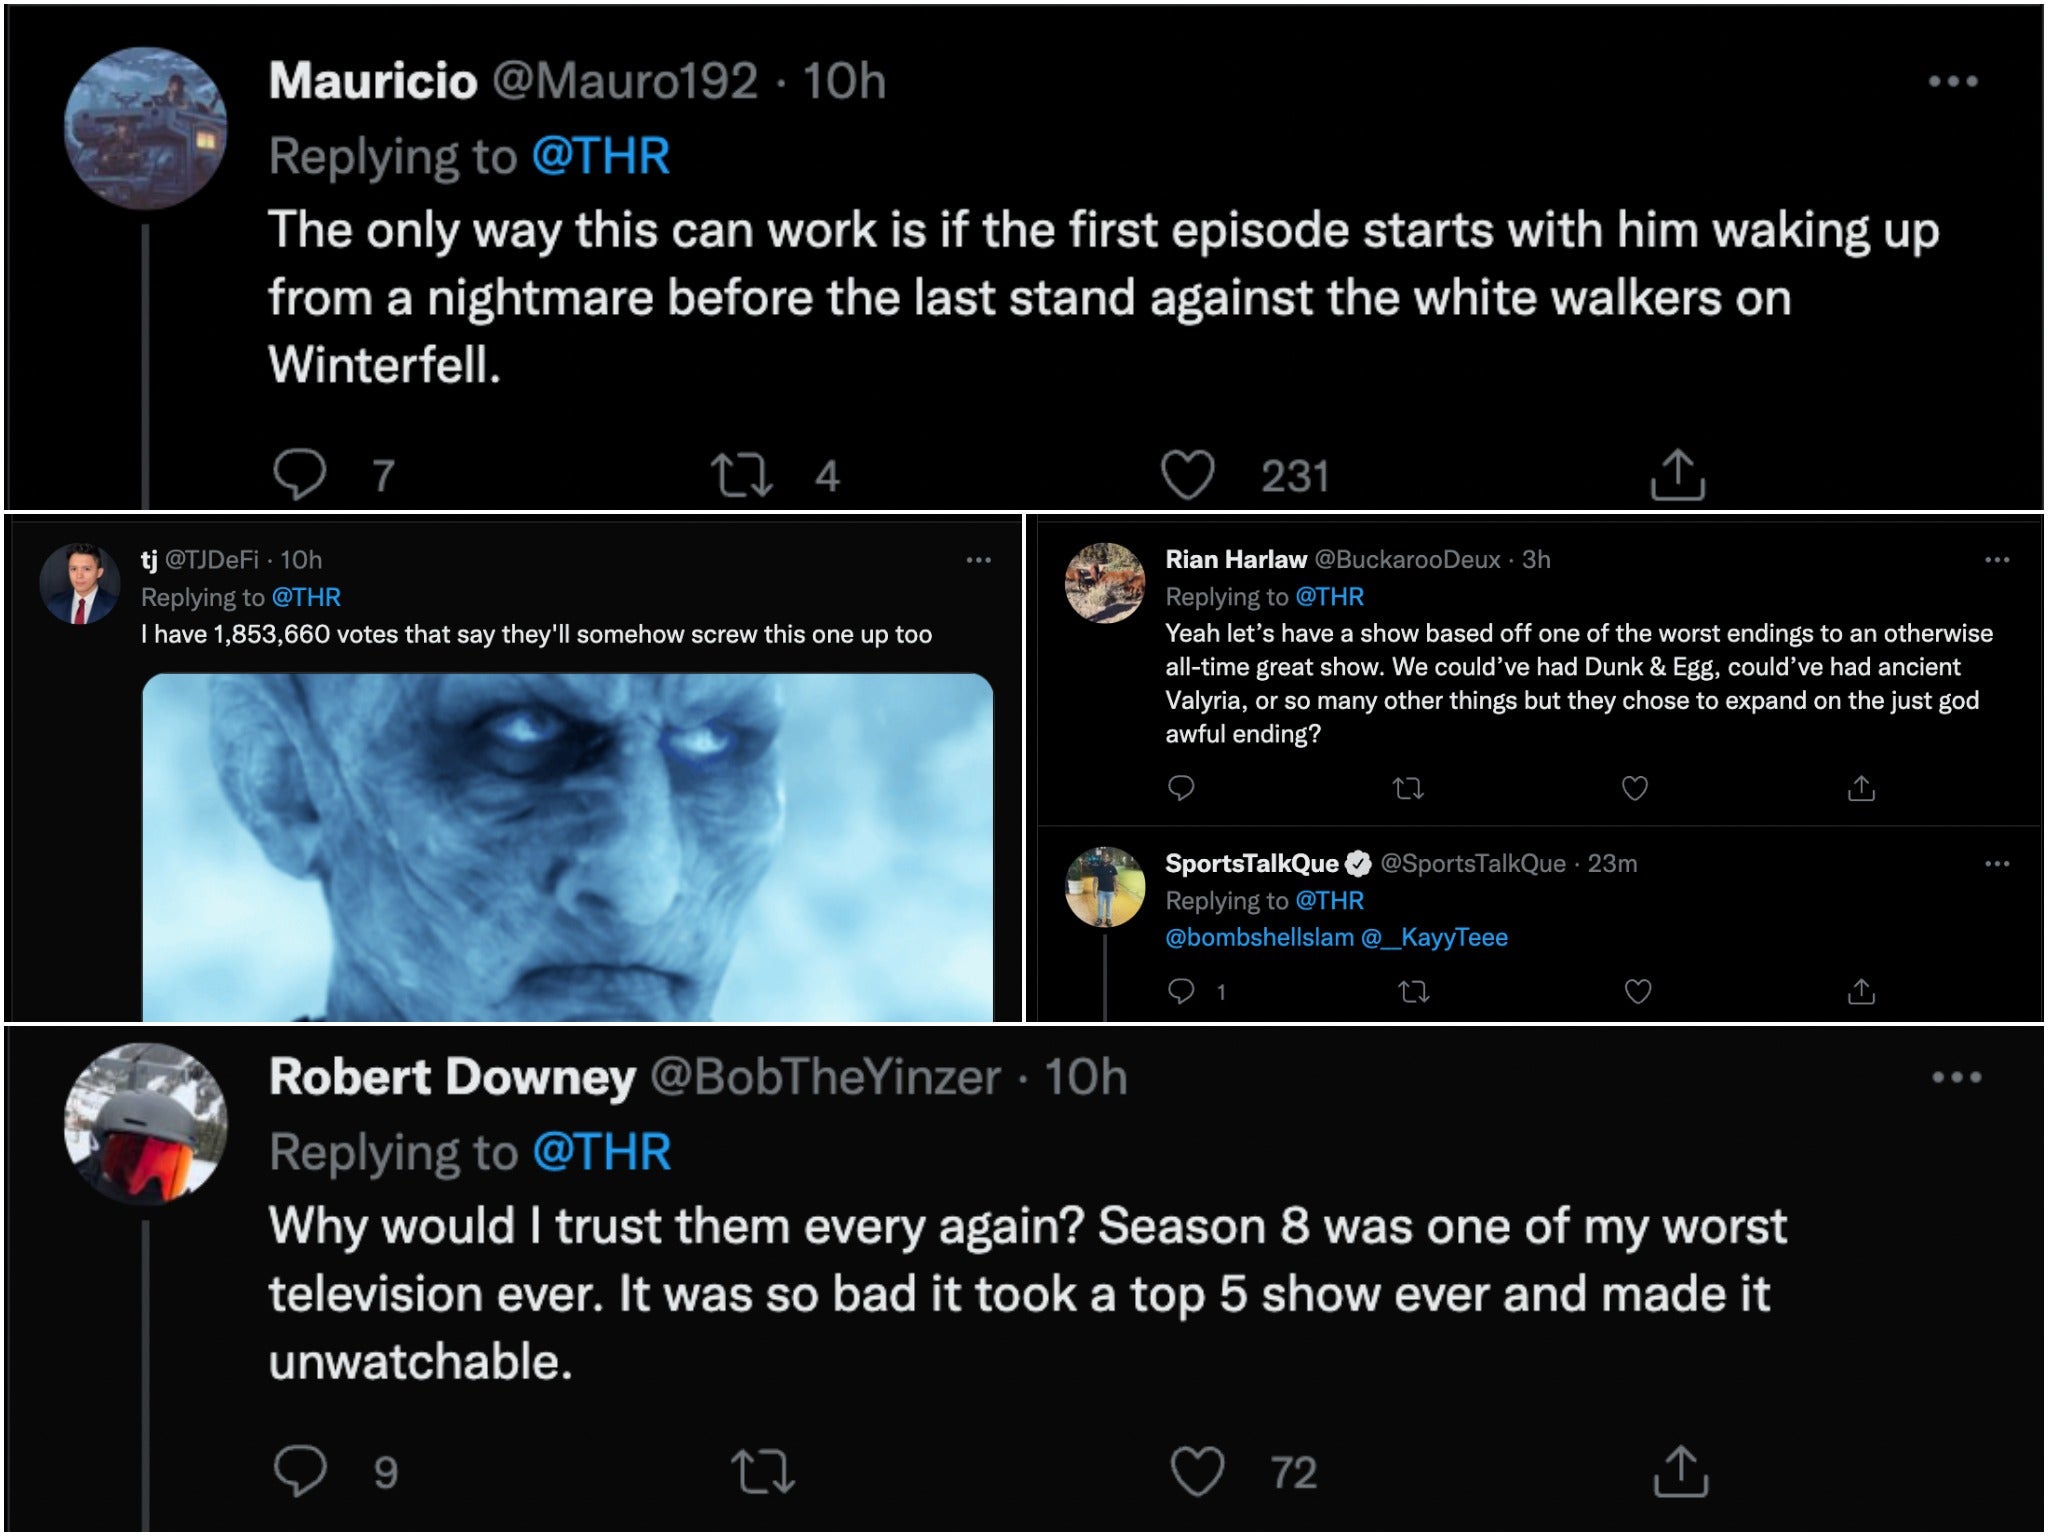Share Robert Downey's tweet
The height and width of the screenshot is (1536, 2048).
tap(1681, 1471)
